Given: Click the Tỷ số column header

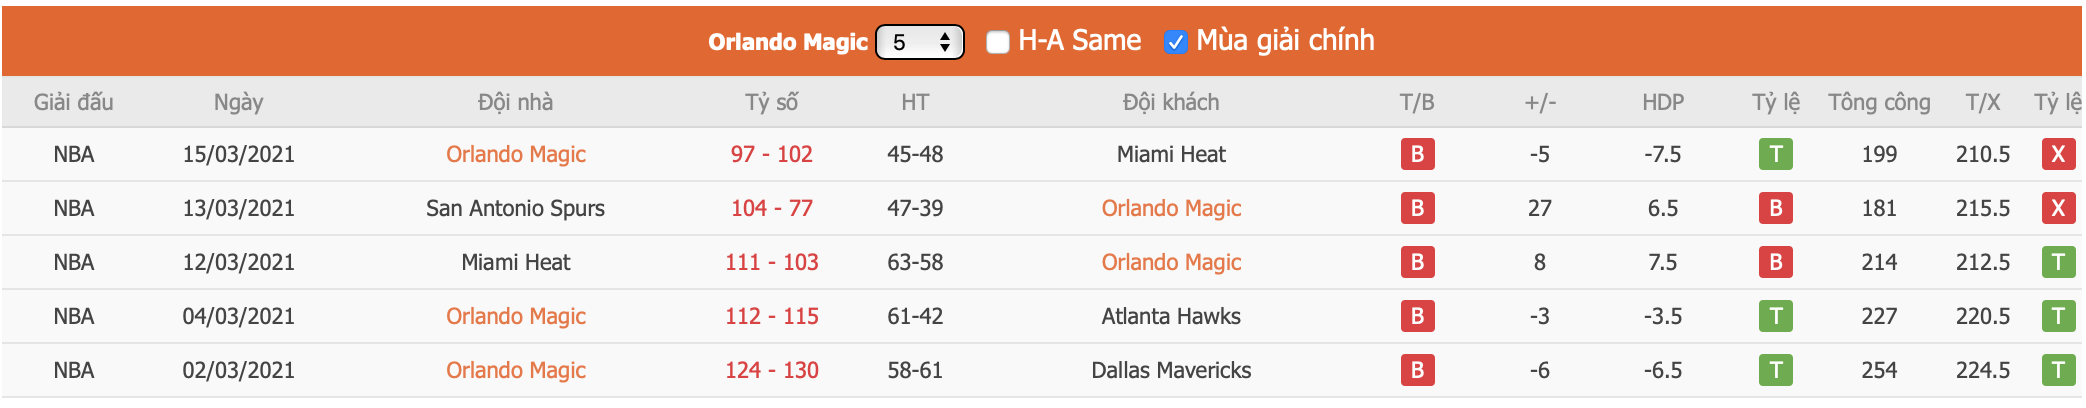Looking at the screenshot, I should (x=772, y=102).
